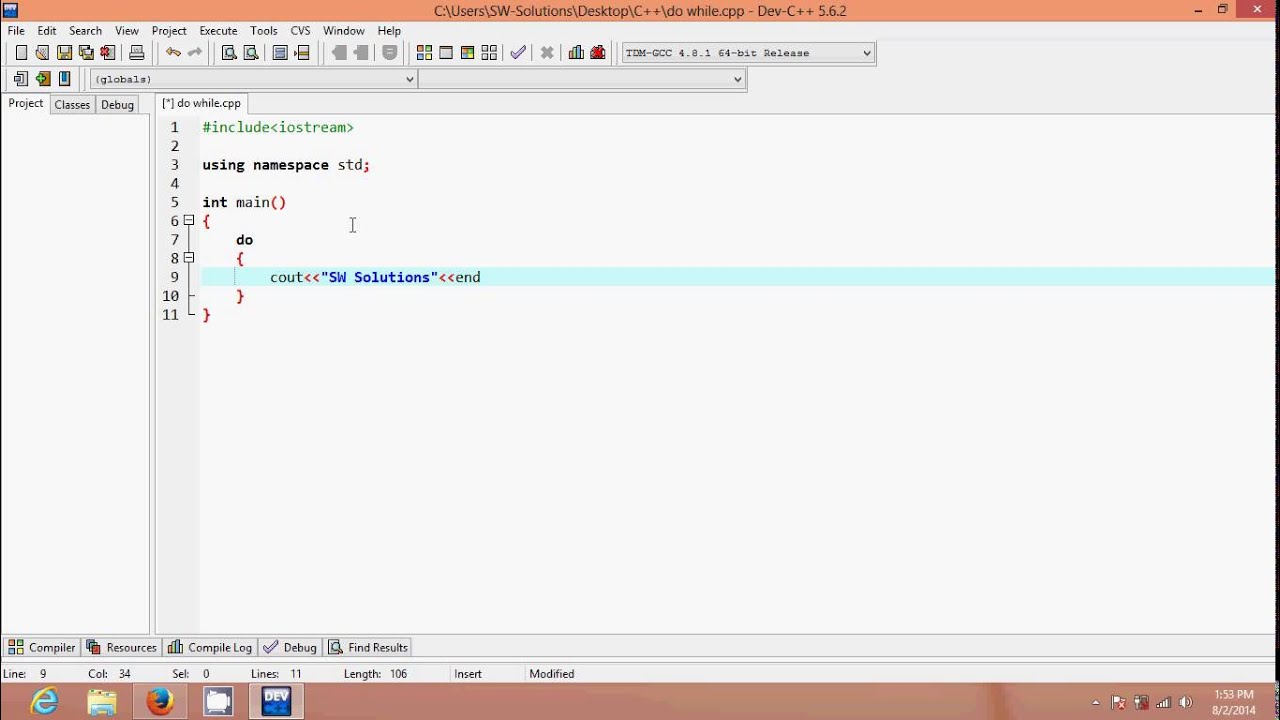
Task: Click the Toggle Bookmarks green plus icon
Action: (x=42, y=79)
